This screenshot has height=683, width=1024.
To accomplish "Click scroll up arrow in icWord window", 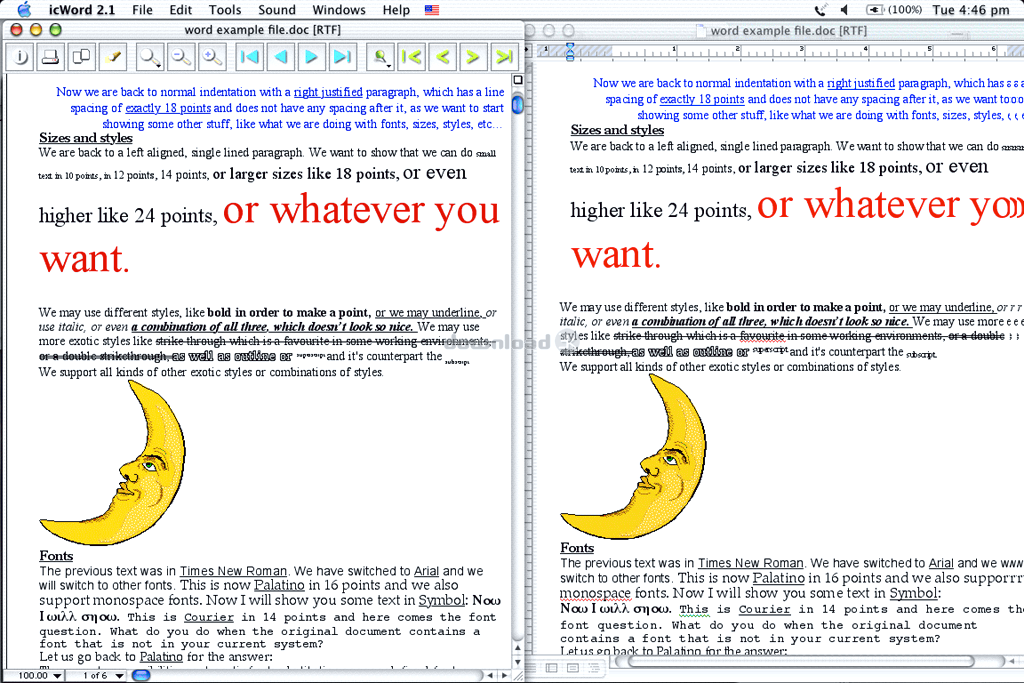I will pos(518,648).
